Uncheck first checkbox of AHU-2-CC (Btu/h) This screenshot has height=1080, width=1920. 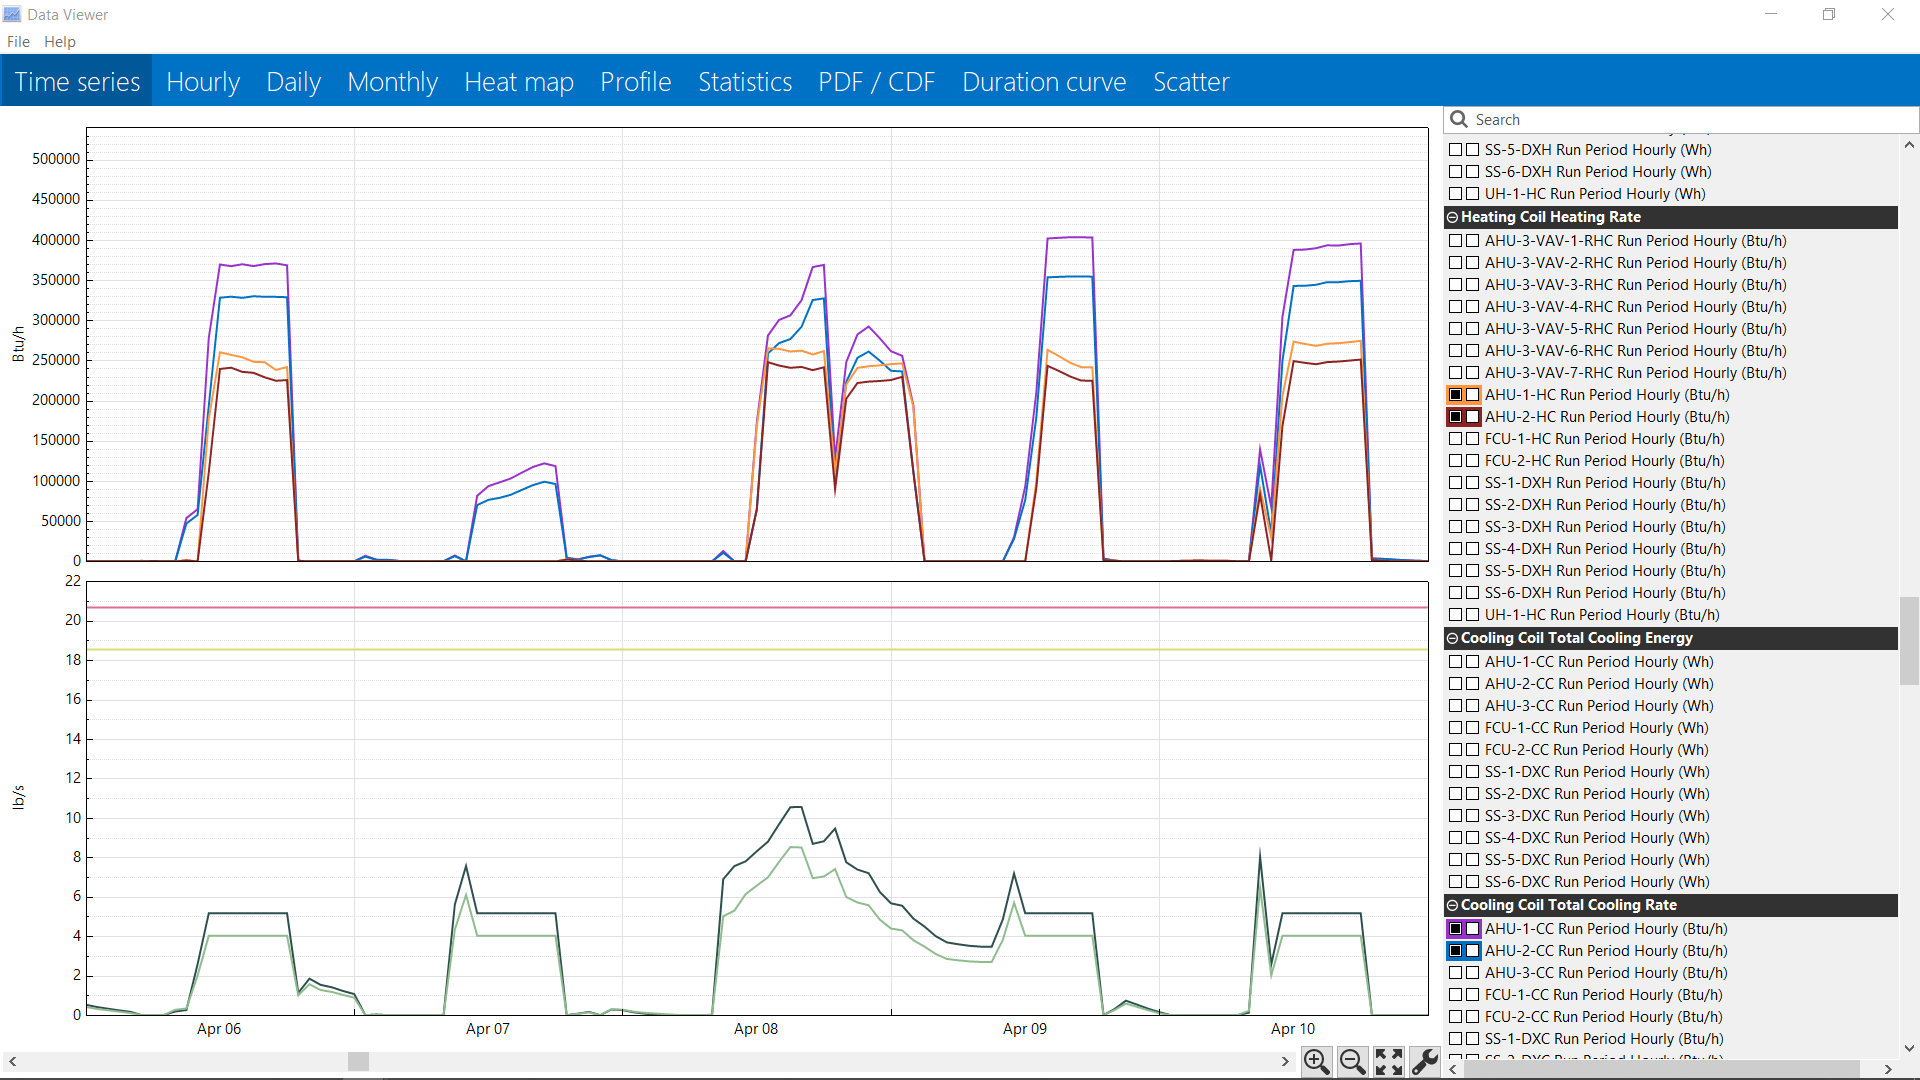tap(1456, 951)
